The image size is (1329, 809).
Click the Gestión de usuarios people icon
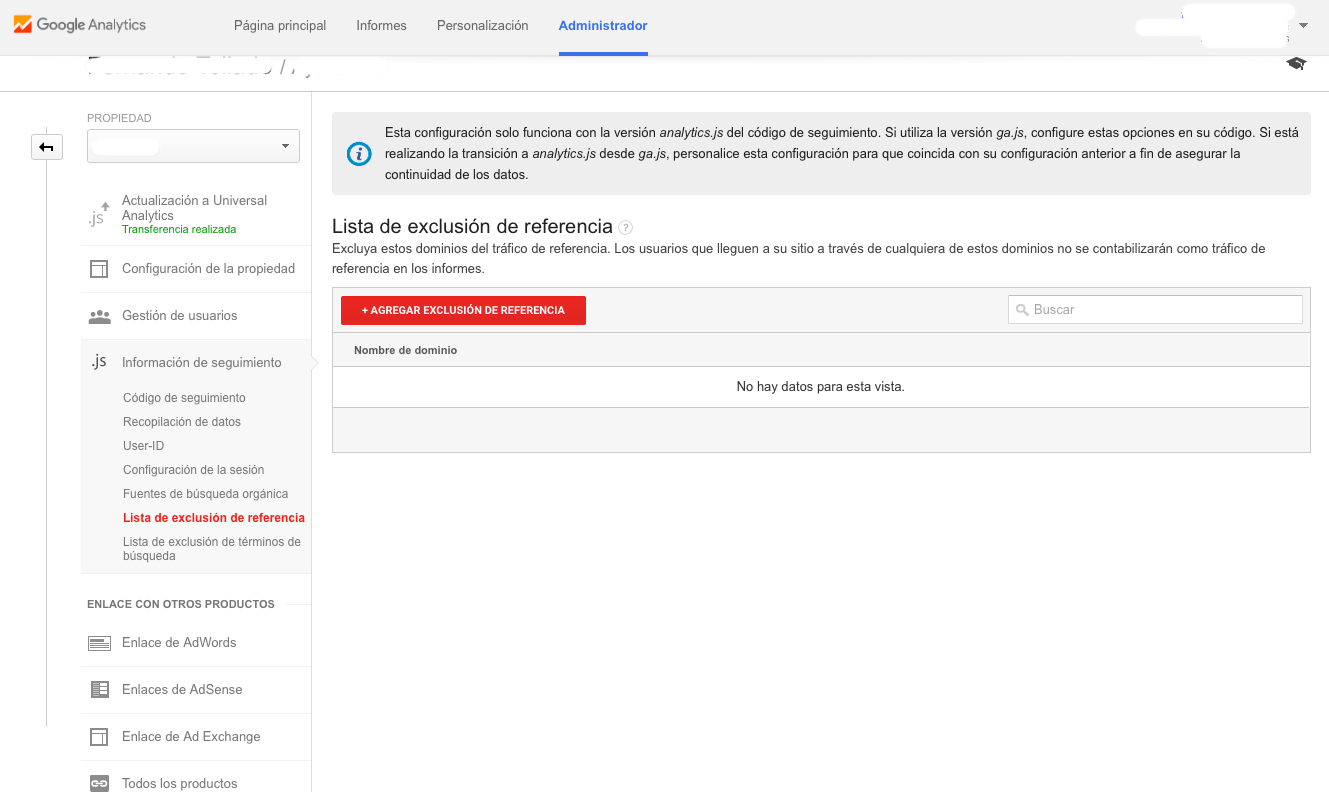pos(99,316)
